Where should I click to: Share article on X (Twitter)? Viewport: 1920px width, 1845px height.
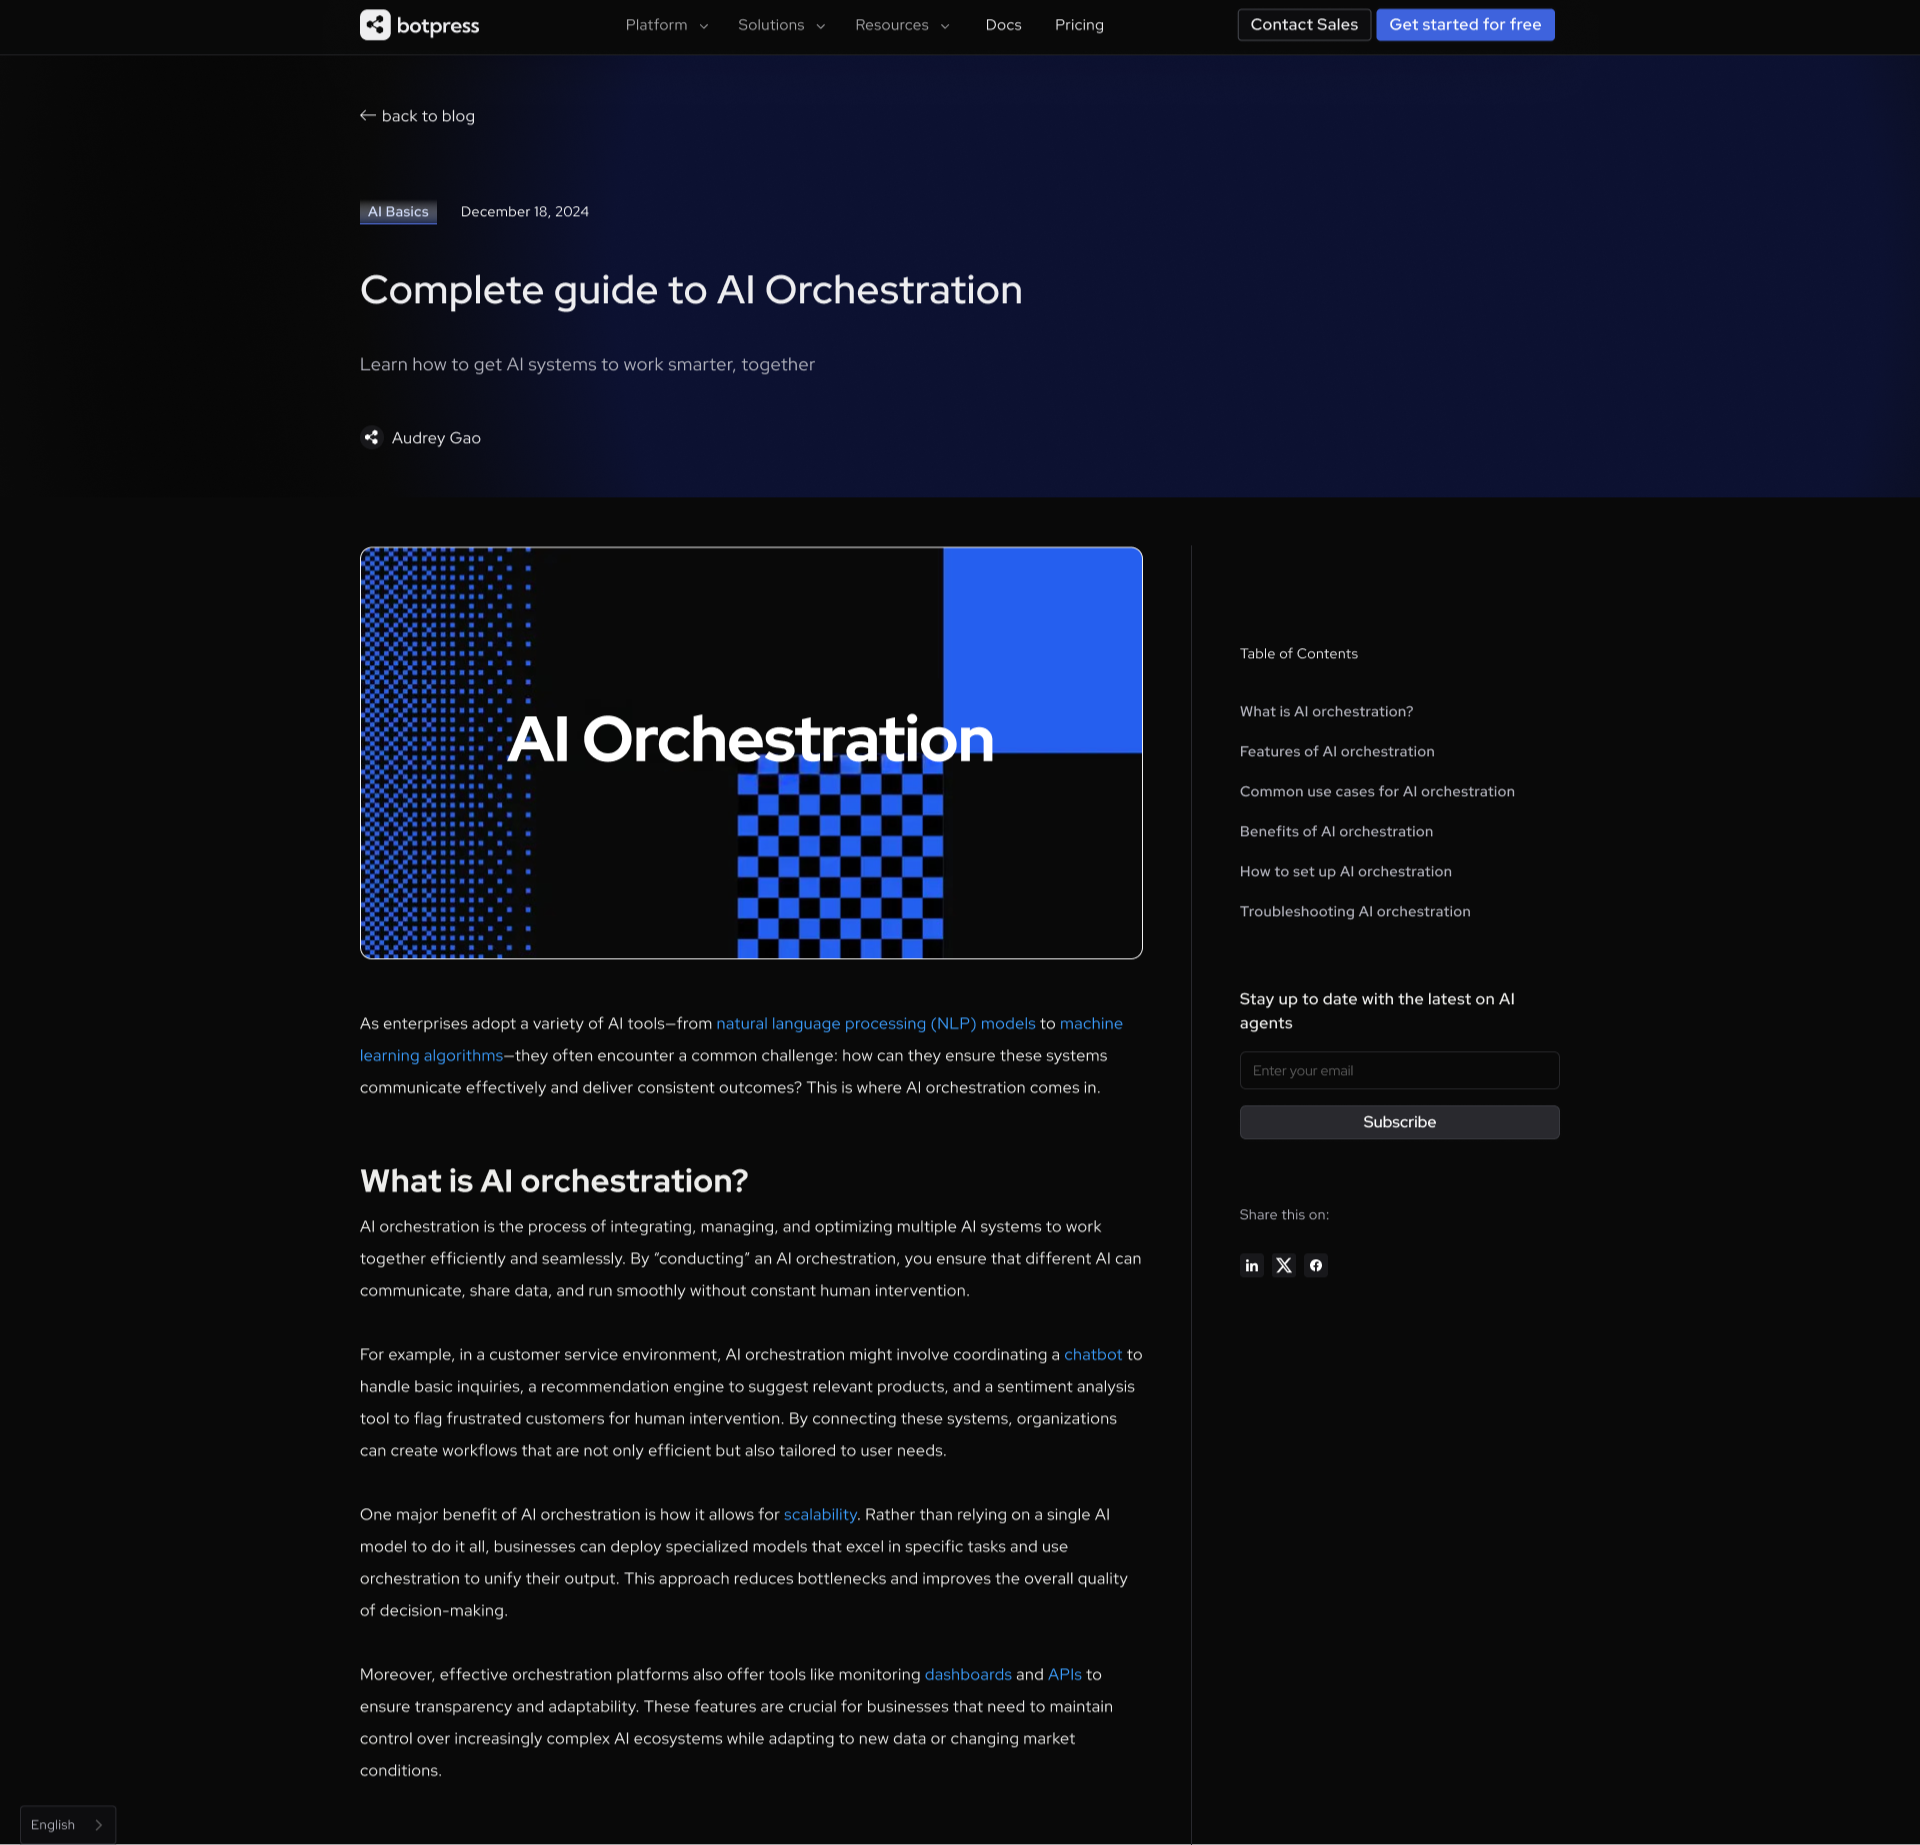tap(1284, 1265)
